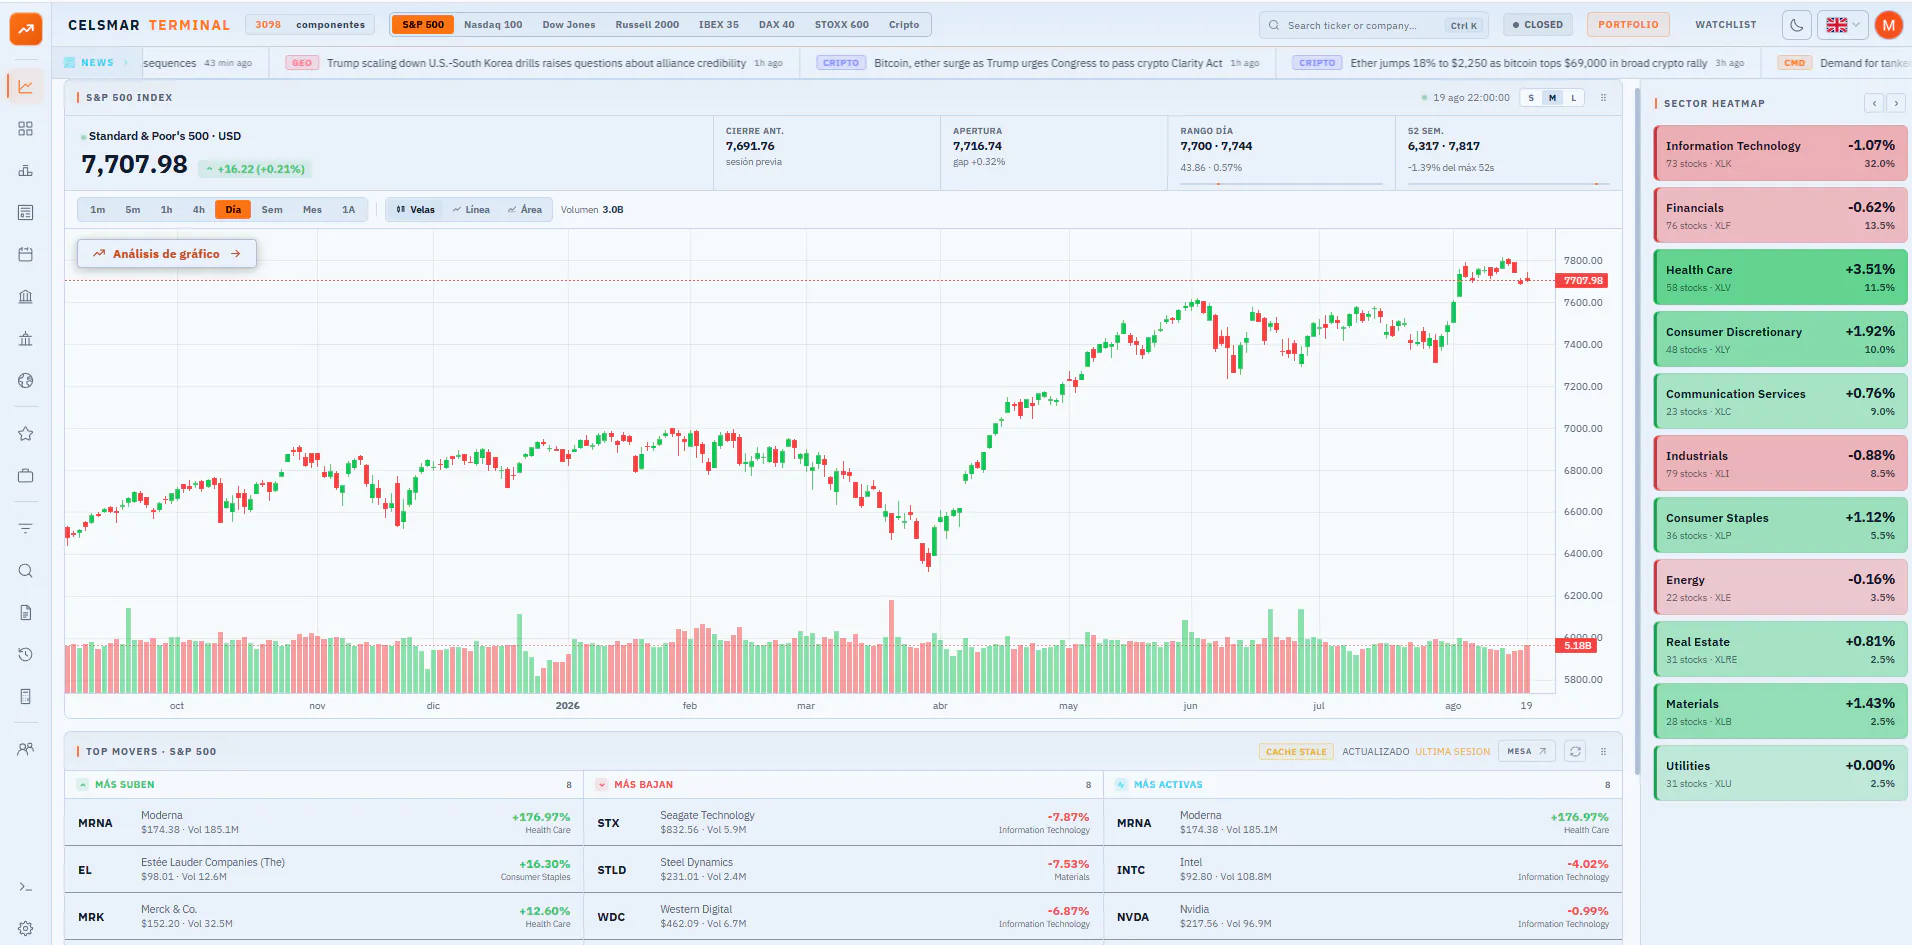Open the document reports sidebar icon
1912x945 pixels.
26,613
